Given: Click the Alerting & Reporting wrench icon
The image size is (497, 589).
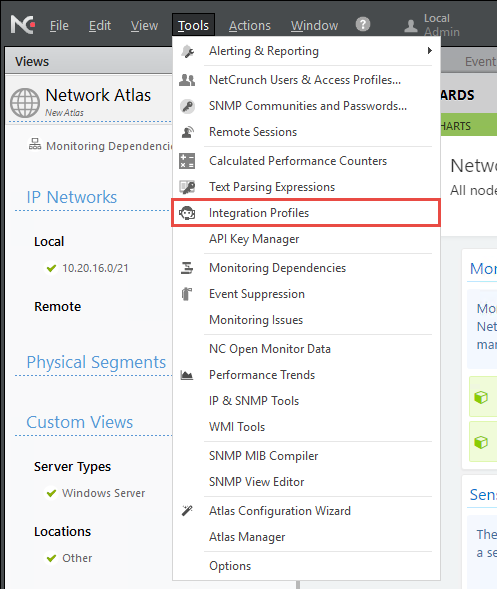Looking at the screenshot, I should coord(187,51).
